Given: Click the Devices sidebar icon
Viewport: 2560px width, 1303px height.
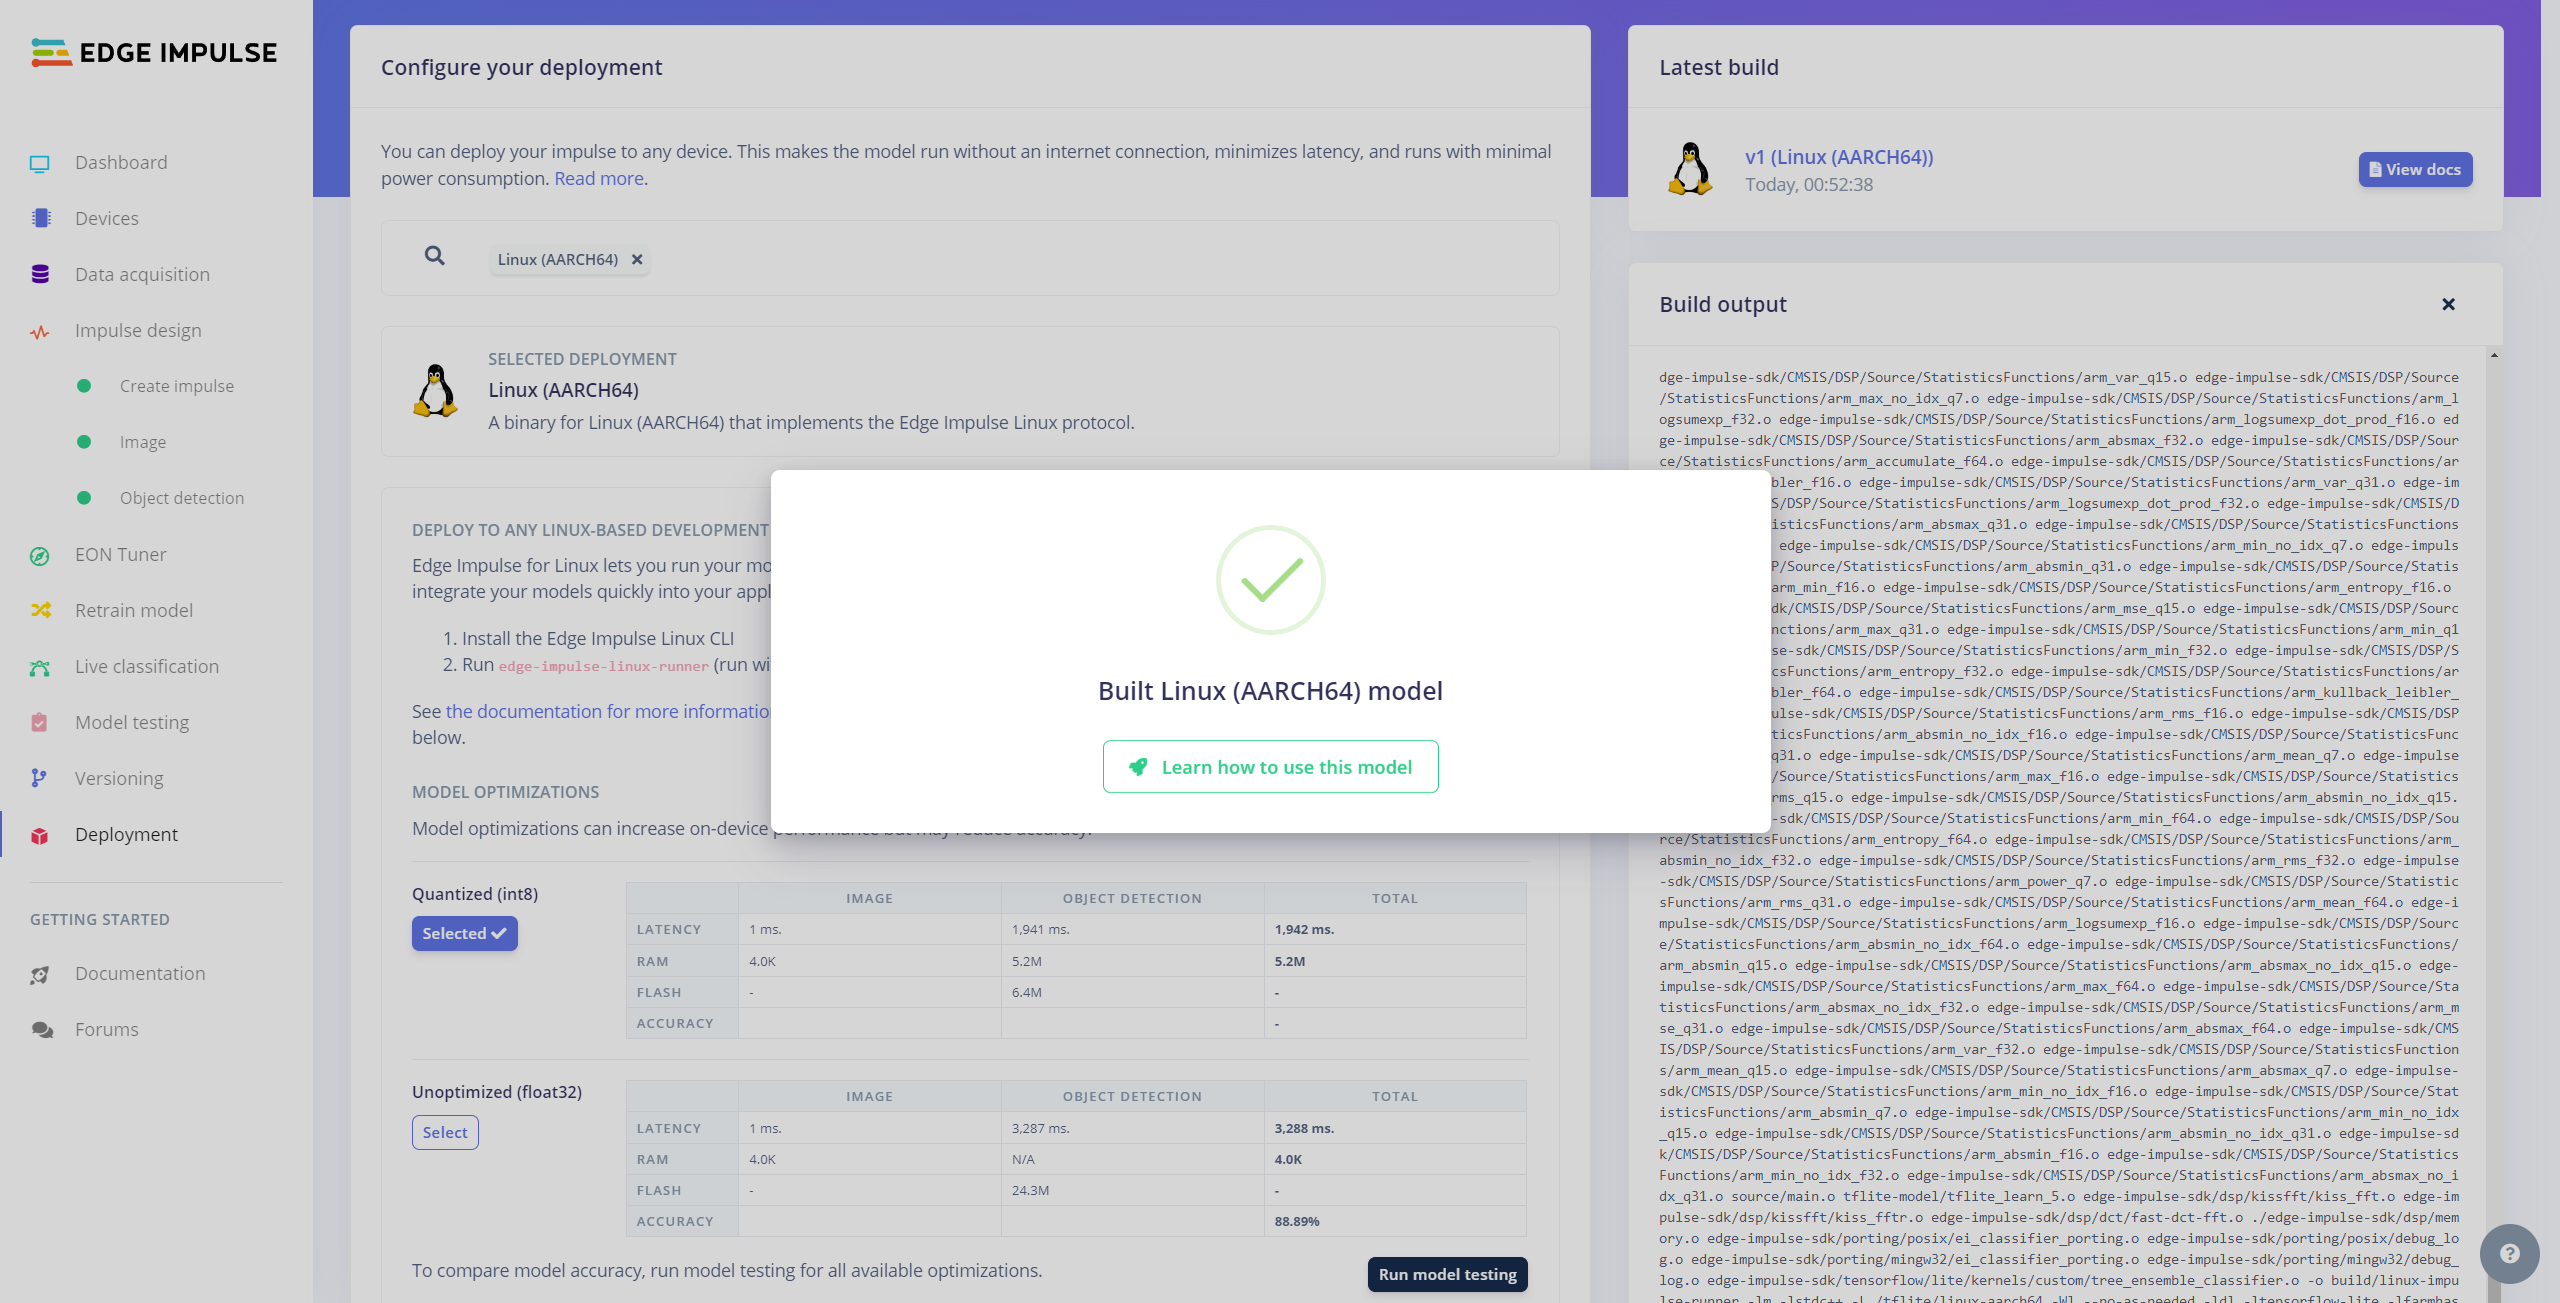Looking at the screenshot, I should click(42, 216).
